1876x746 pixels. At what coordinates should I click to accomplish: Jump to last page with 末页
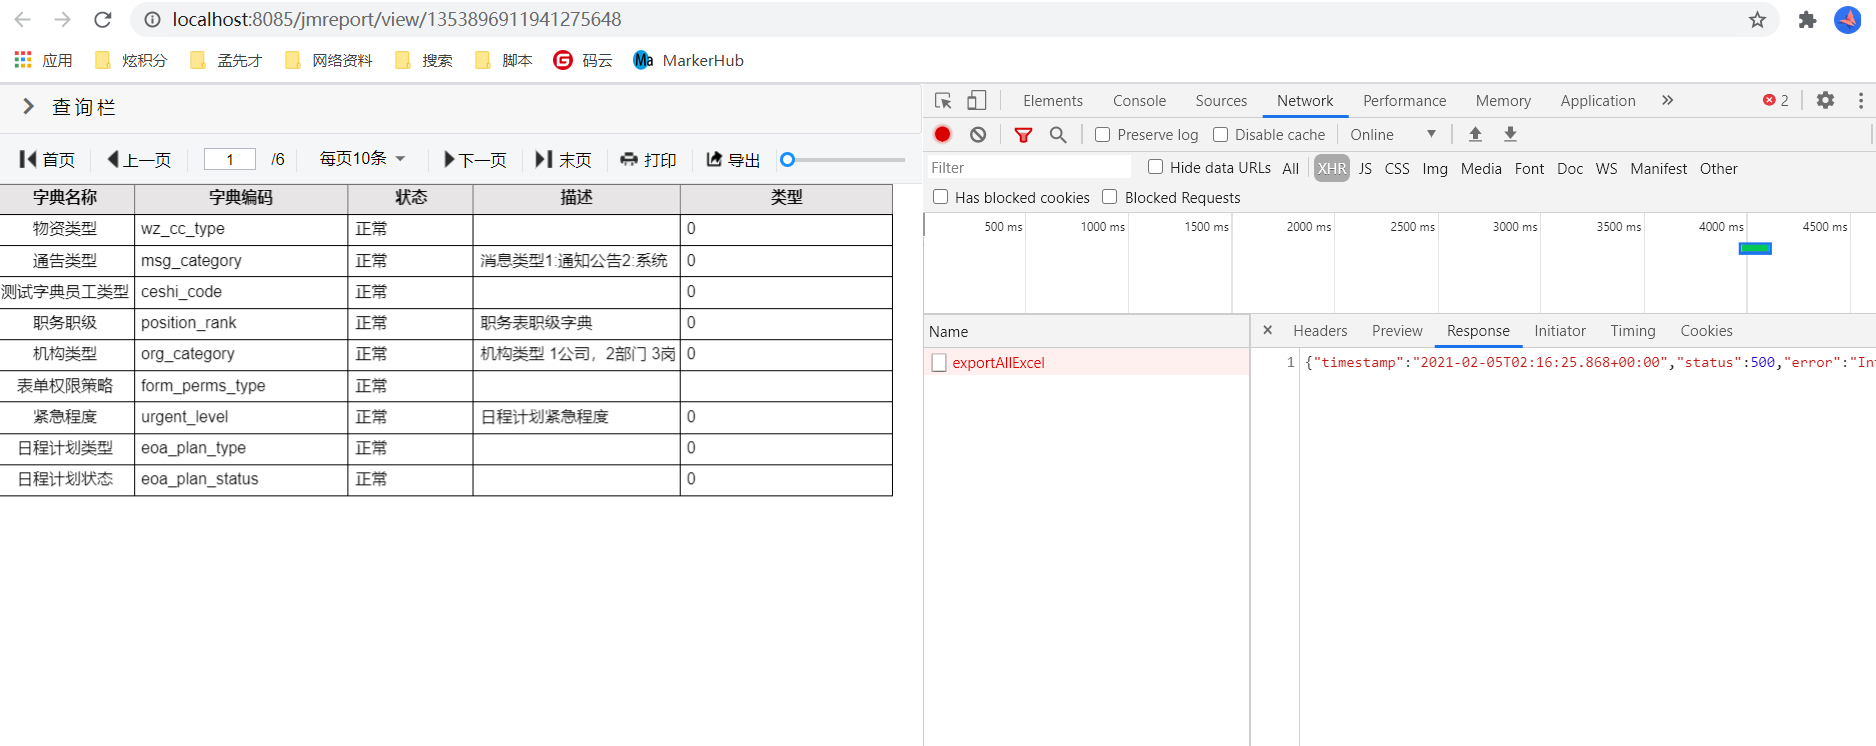click(563, 160)
